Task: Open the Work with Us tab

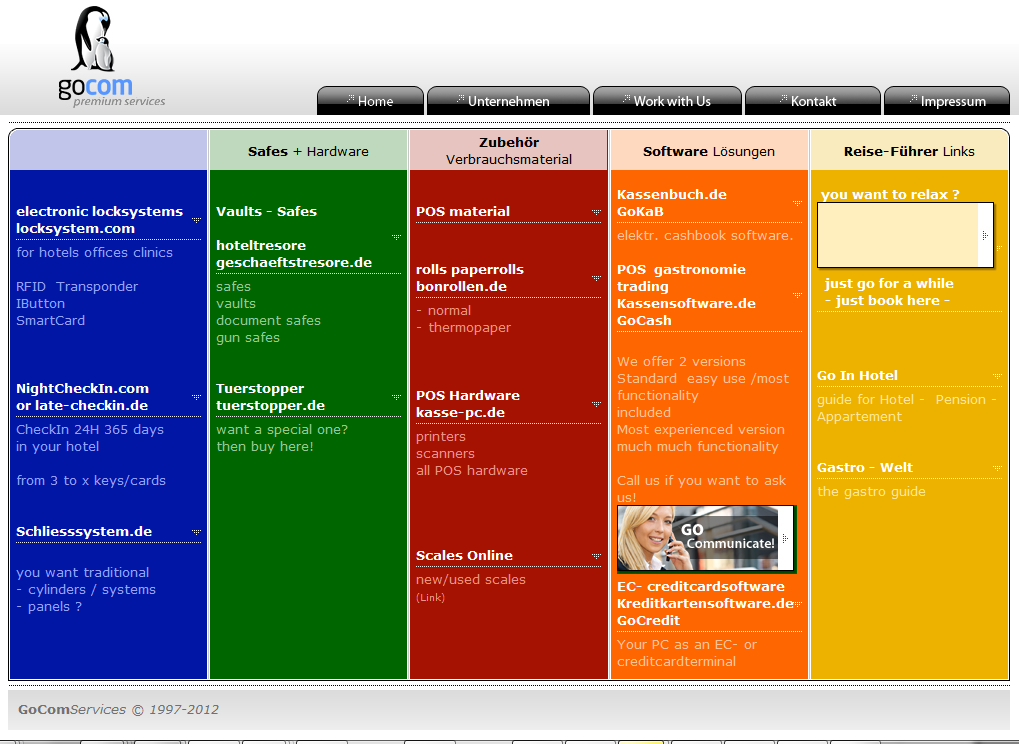Action: [x=667, y=101]
